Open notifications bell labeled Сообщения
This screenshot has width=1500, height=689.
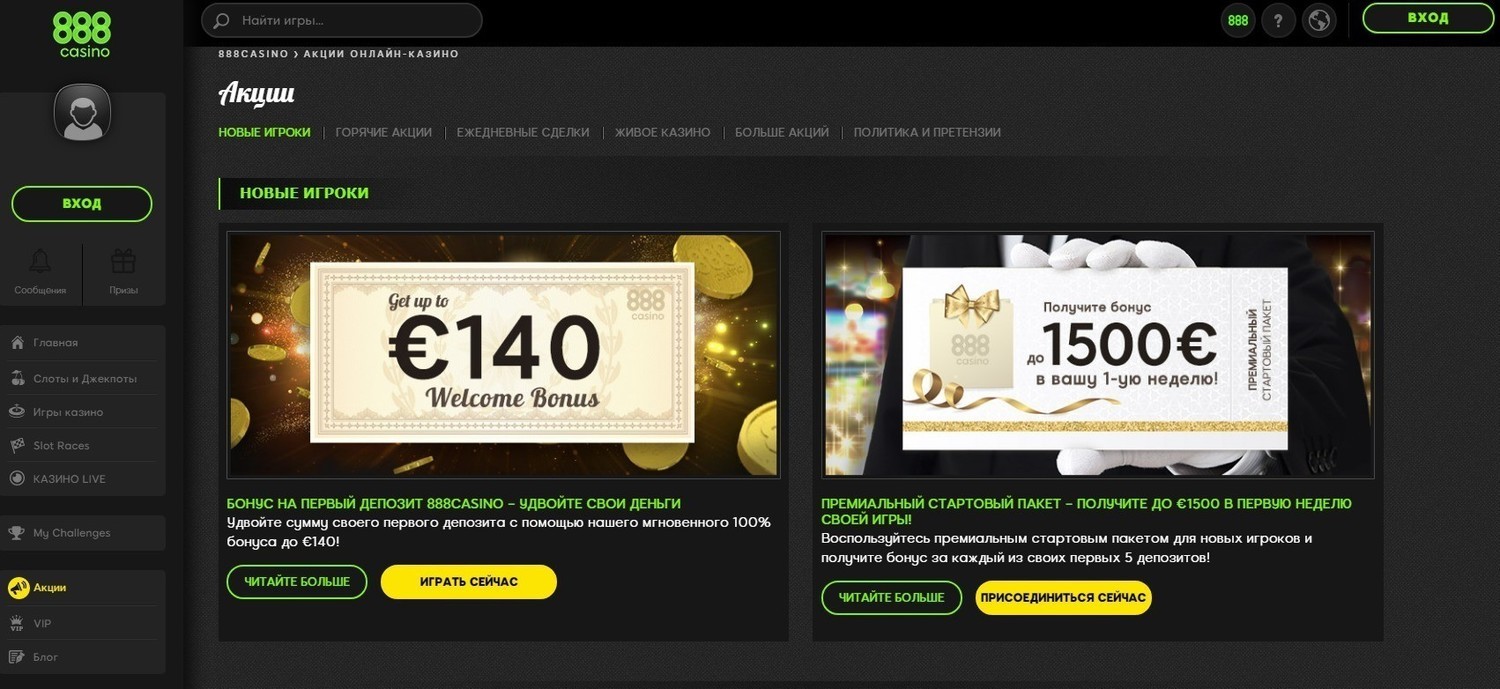click(x=41, y=273)
